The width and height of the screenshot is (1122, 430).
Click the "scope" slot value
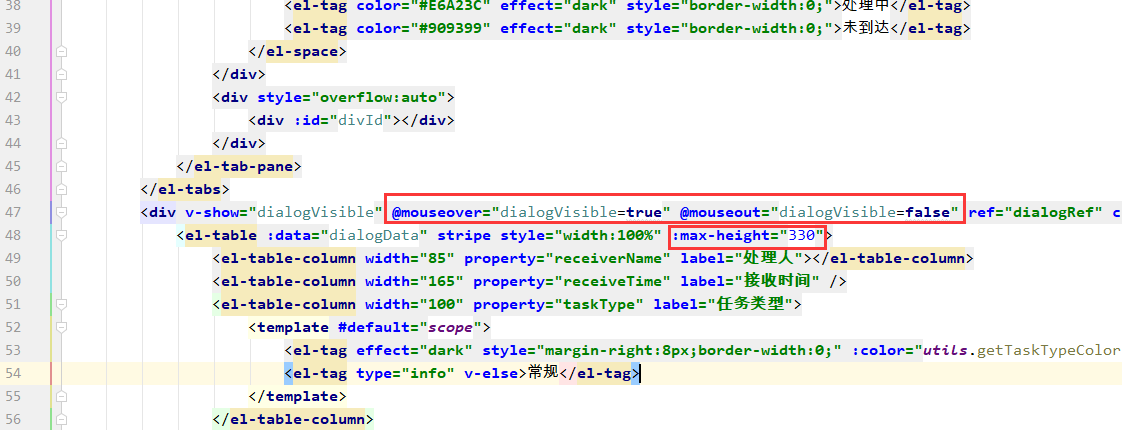coord(450,327)
